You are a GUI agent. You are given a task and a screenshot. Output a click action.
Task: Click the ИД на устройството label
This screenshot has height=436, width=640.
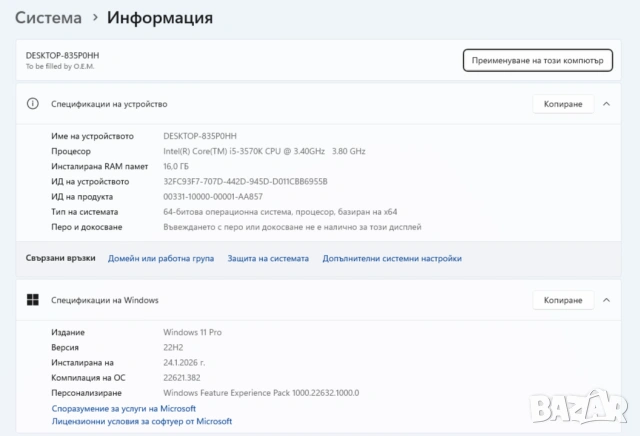coord(90,181)
